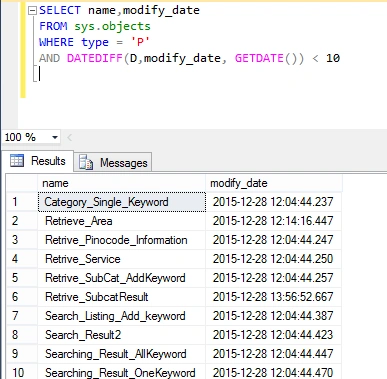Viewport: 387px width, 379px height.
Task: Select the Retrive_SubCat_AddKeyword cell
Action: [122, 278]
